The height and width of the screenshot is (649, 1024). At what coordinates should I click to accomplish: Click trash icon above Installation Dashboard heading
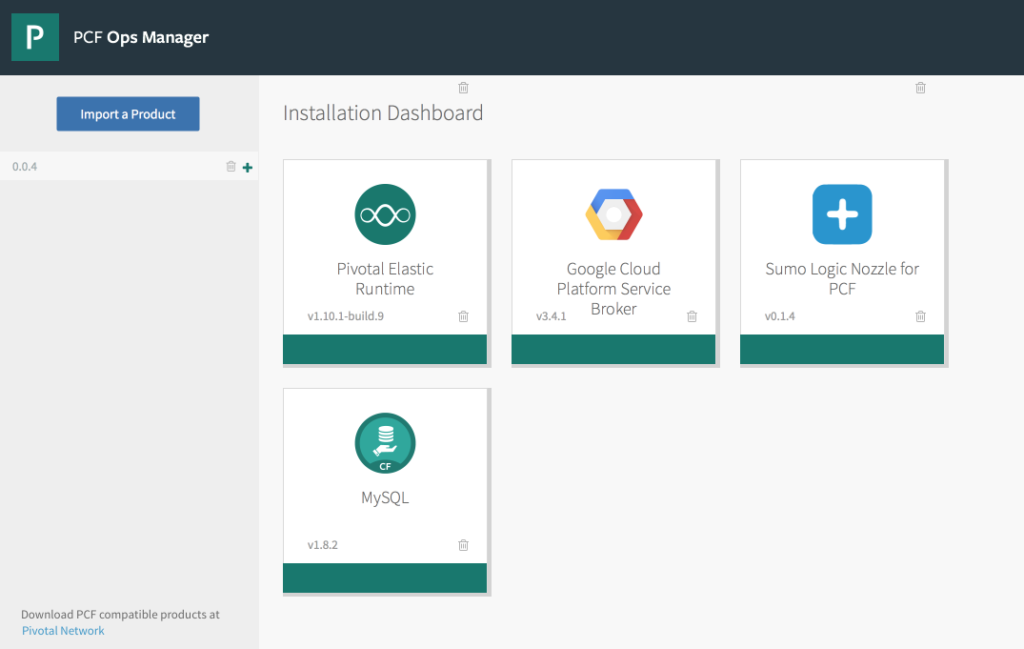464,87
